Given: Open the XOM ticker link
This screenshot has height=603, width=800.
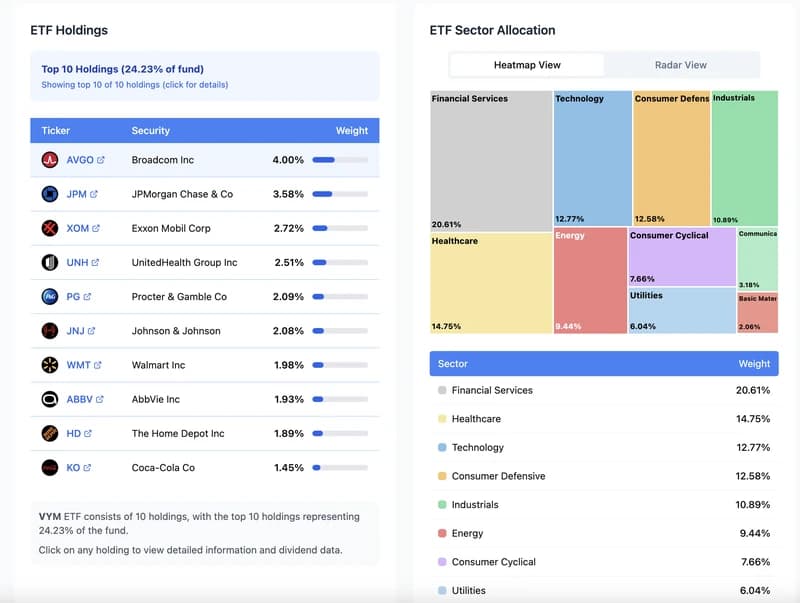Looking at the screenshot, I should pyautogui.click(x=78, y=228).
